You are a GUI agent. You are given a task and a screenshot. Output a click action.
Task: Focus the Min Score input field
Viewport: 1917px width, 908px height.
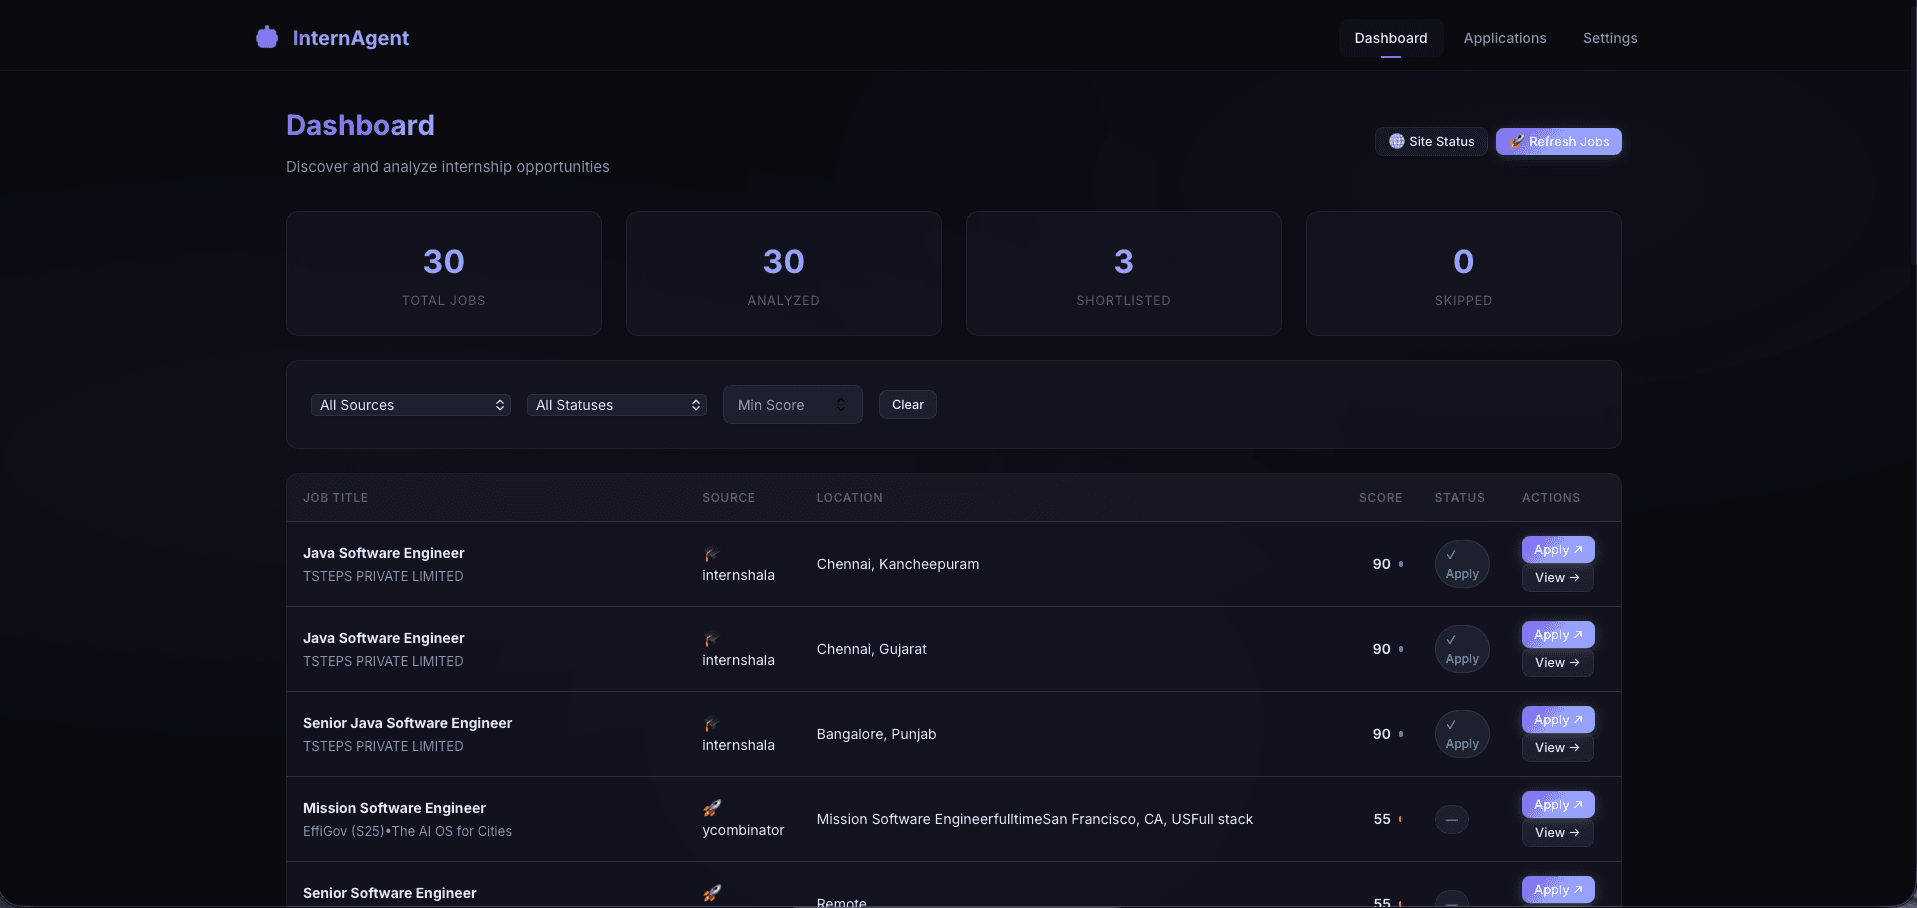click(792, 405)
